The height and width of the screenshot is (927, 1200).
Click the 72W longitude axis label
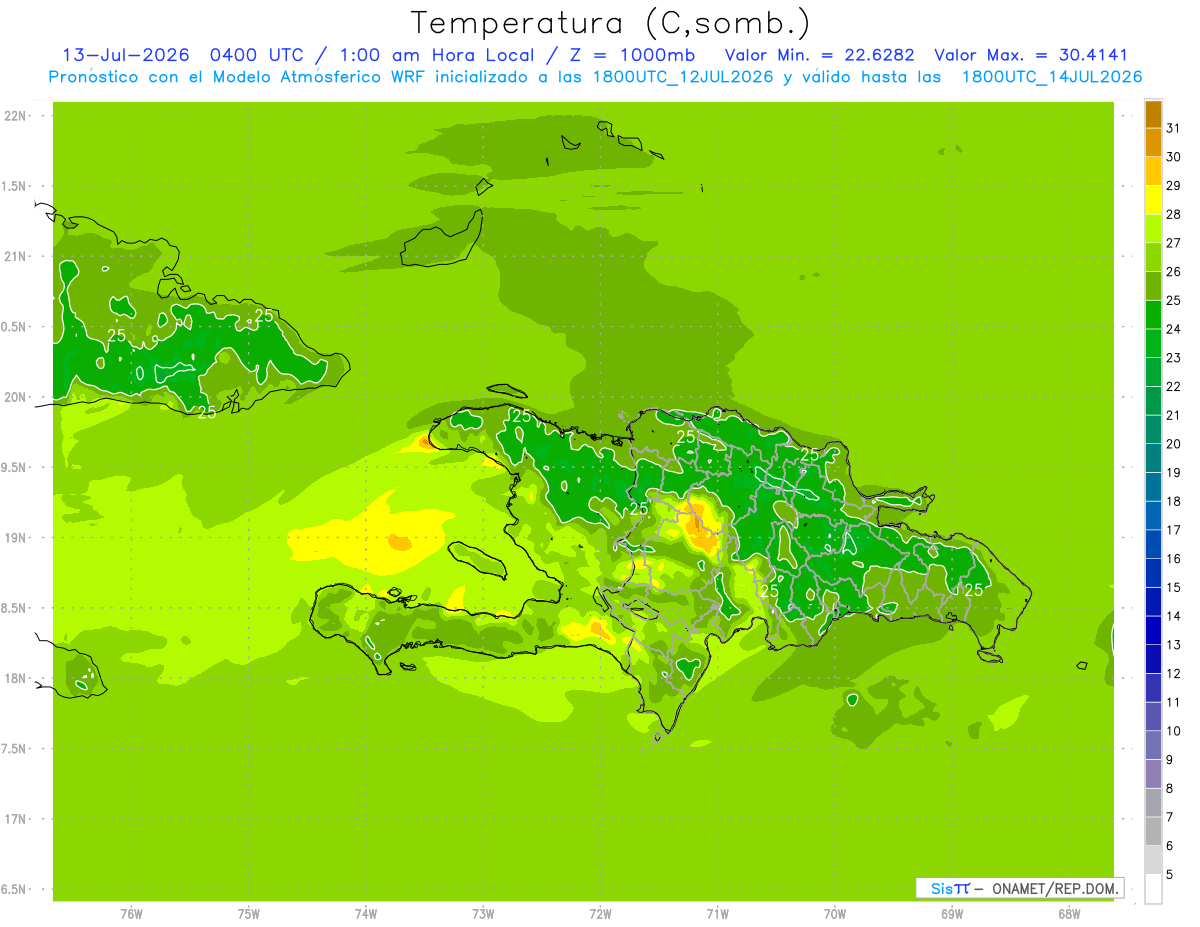click(x=600, y=914)
